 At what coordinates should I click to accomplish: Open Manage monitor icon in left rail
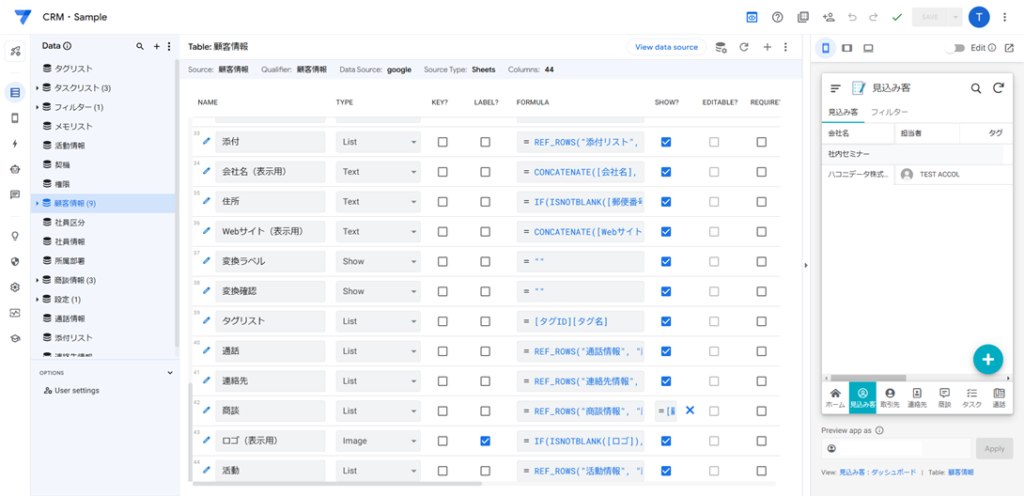point(15,313)
